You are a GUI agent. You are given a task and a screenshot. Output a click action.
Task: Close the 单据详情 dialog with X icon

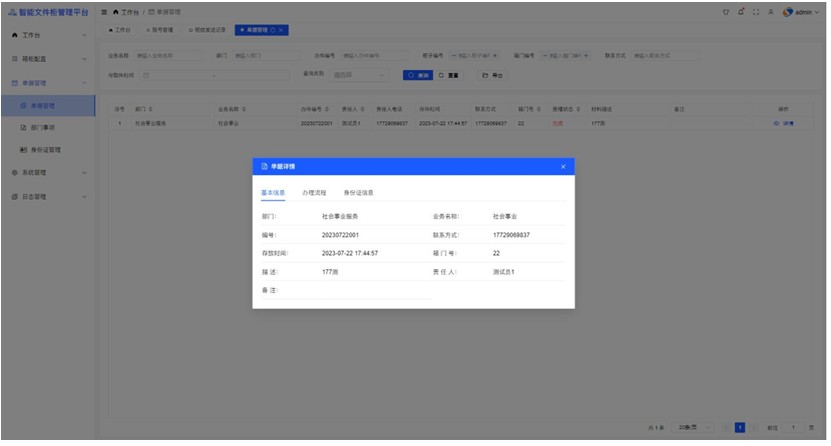click(562, 166)
